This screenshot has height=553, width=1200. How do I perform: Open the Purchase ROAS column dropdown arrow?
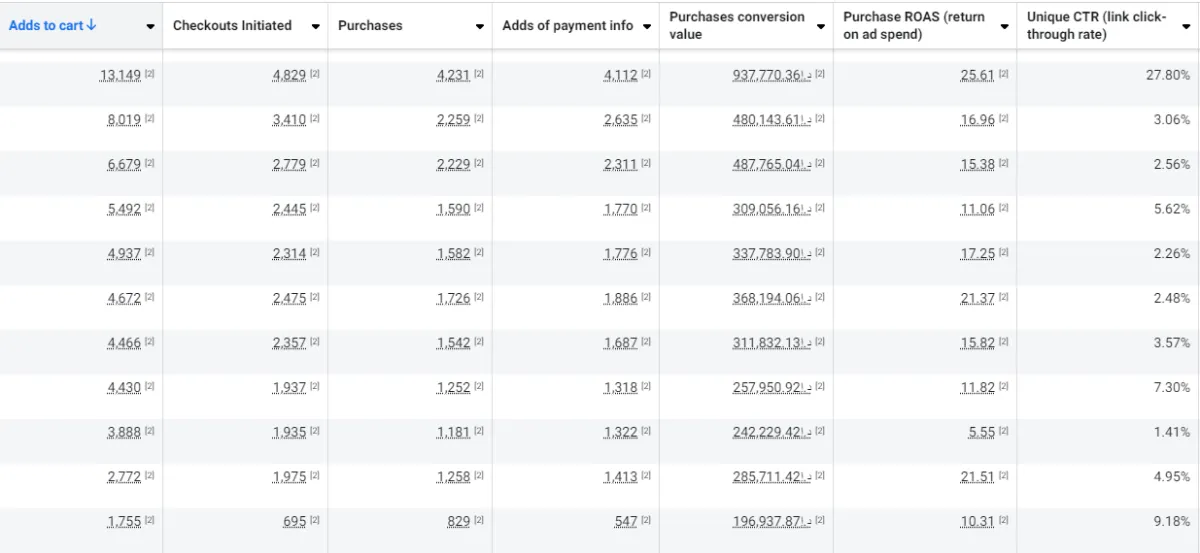(1004, 27)
